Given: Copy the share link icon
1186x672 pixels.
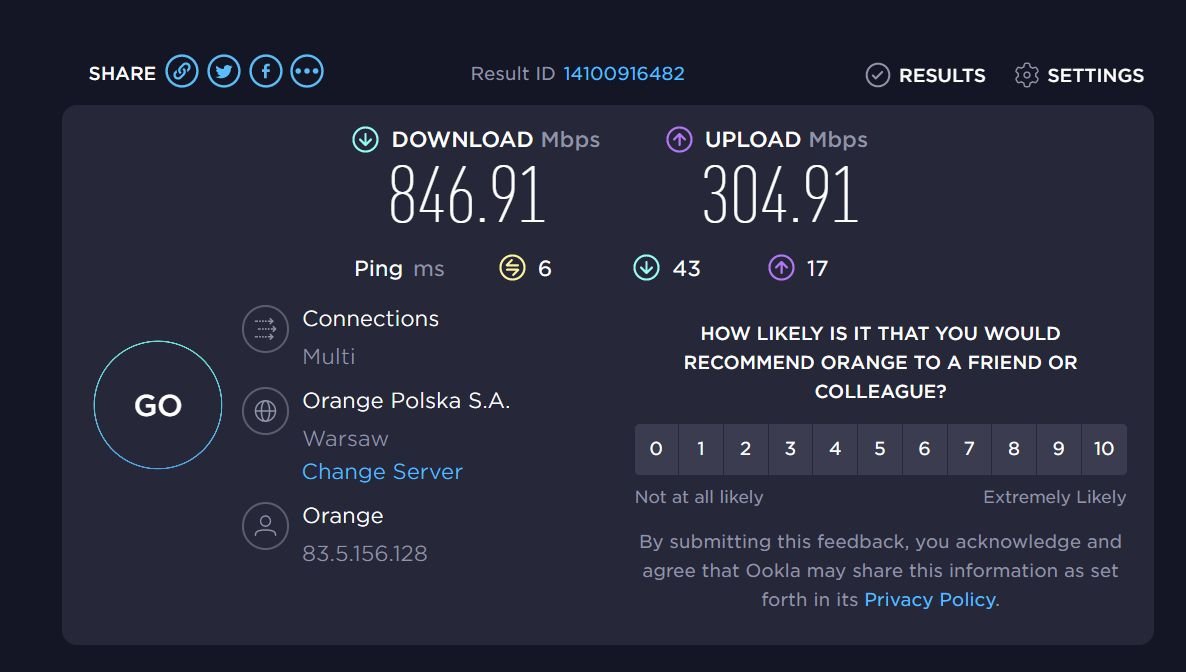Looking at the screenshot, I should tap(182, 72).
